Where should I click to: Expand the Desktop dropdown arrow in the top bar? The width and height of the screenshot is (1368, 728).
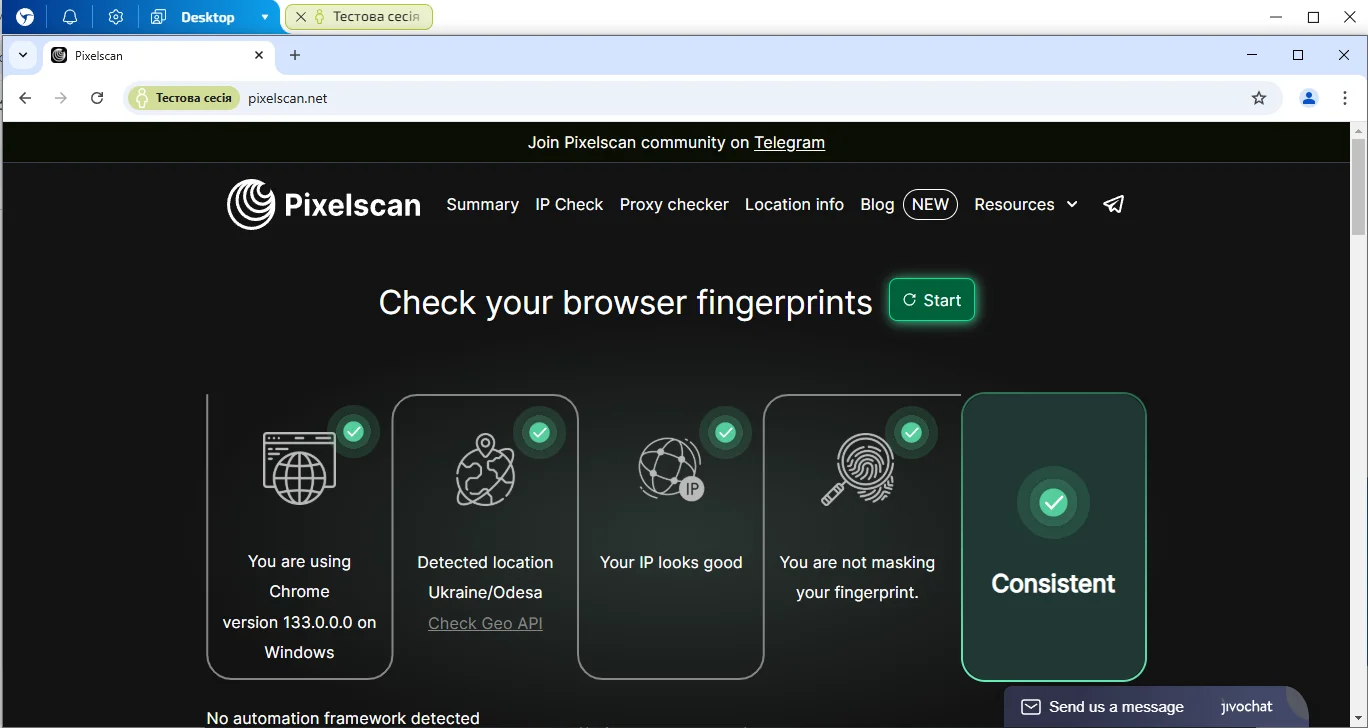coord(264,17)
